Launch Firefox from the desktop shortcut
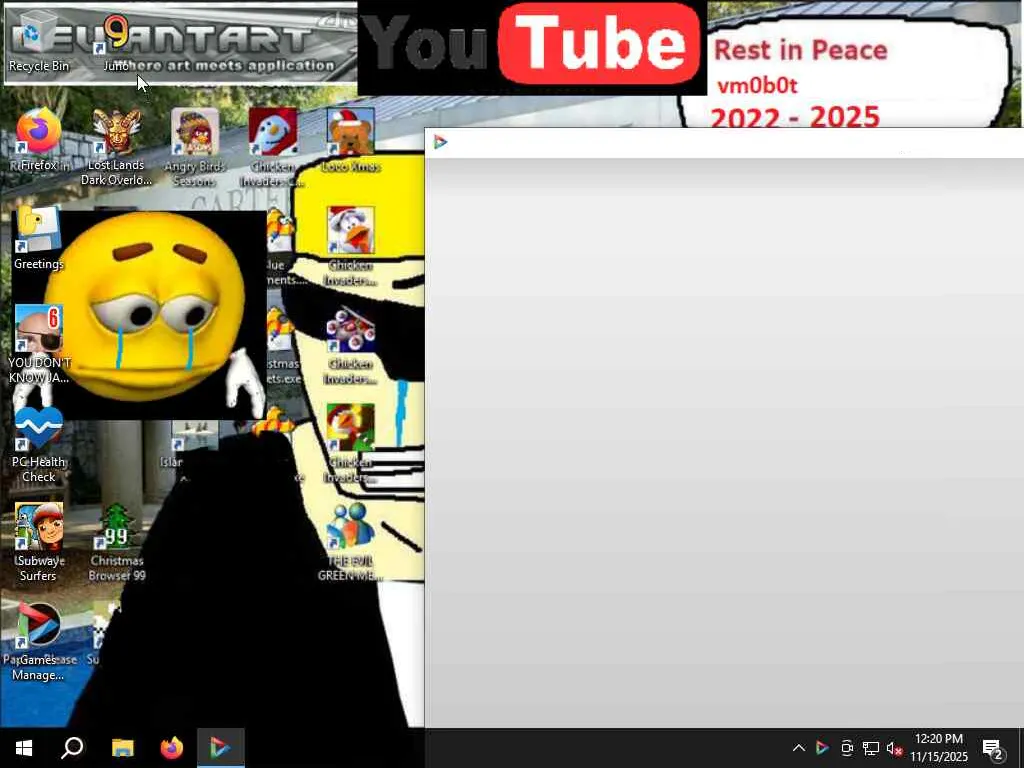 (39, 140)
